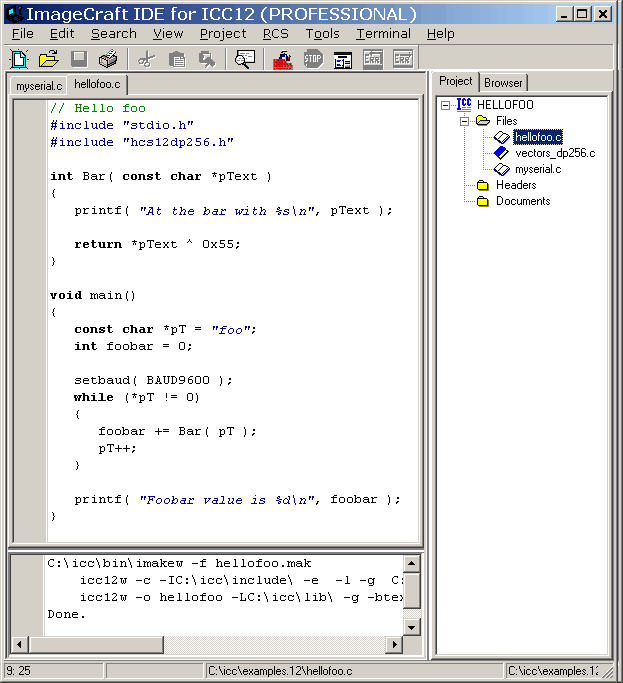
Task: Click the STOP build icon
Action: (x=313, y=59)
